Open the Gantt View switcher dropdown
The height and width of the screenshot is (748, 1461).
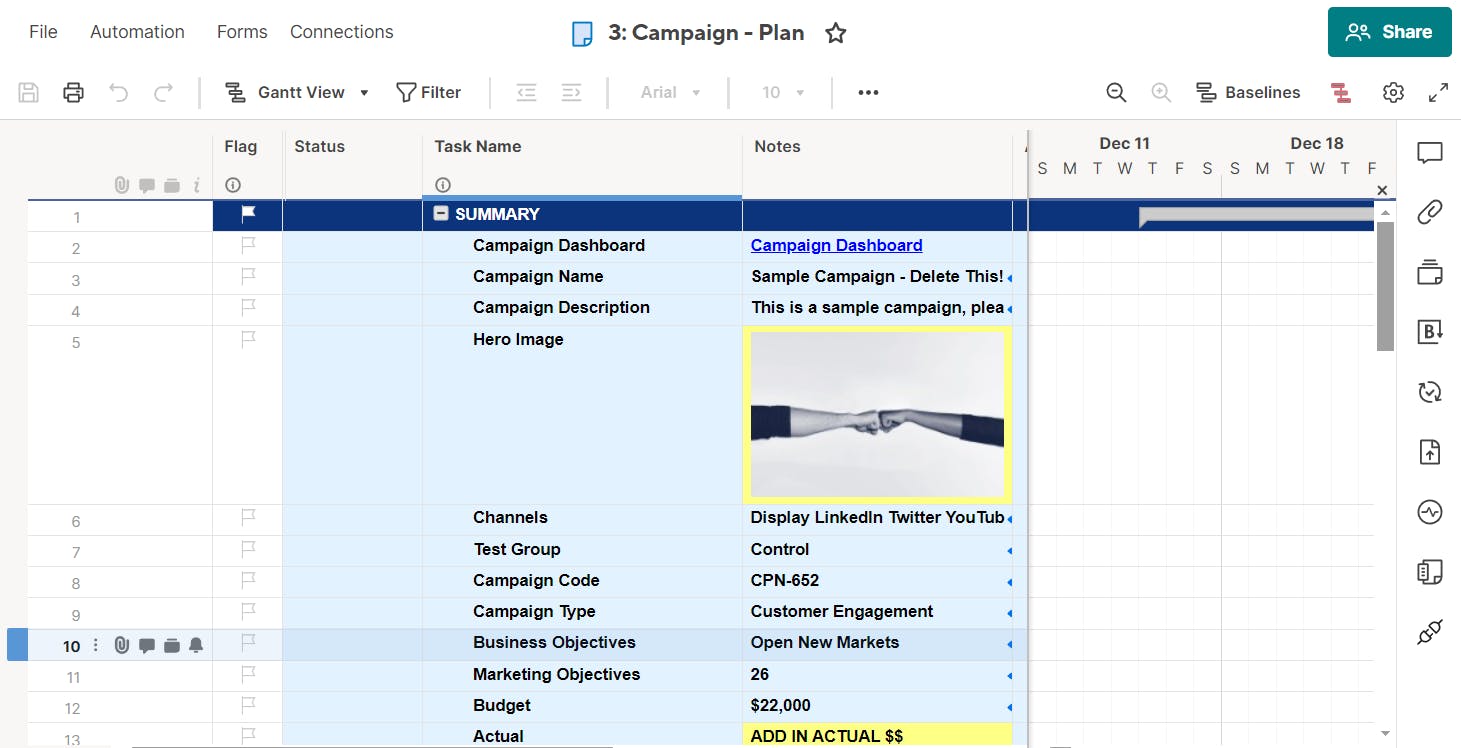364,92
